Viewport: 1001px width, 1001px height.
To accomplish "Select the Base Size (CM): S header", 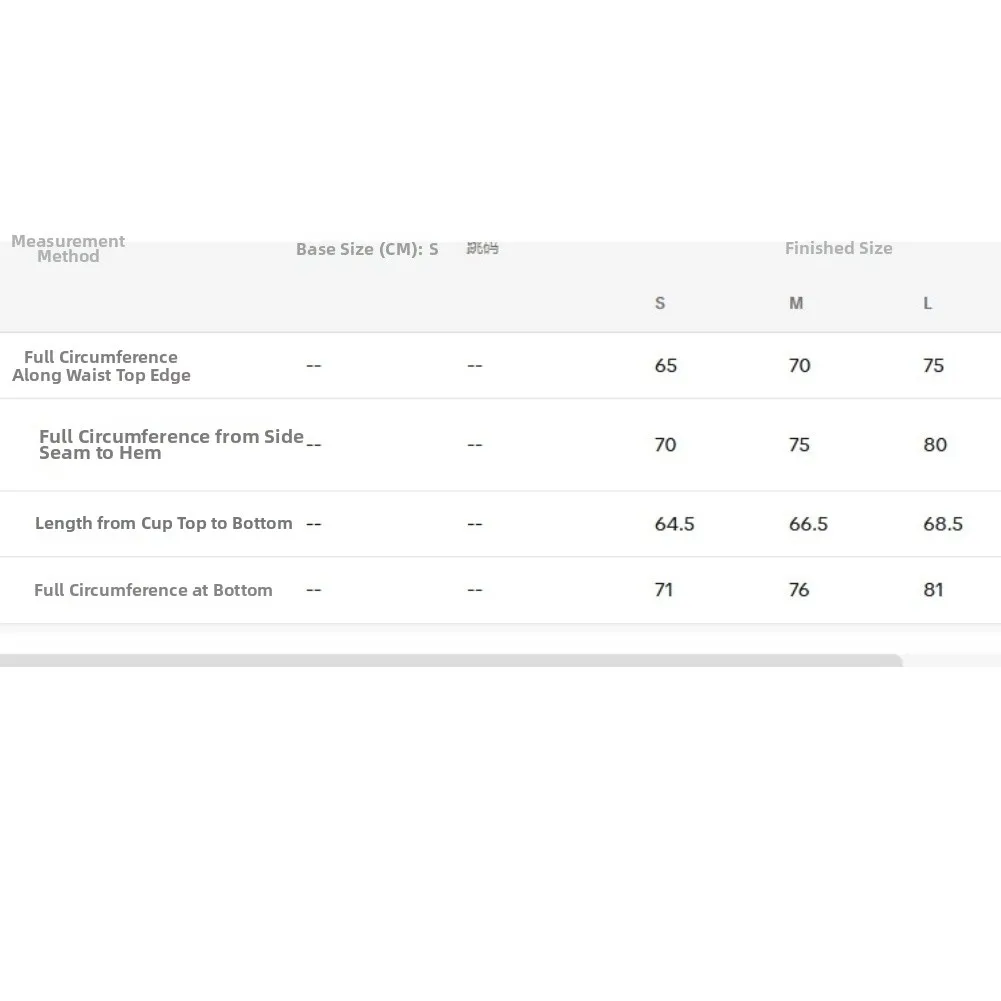I will [x=367, y=249].
